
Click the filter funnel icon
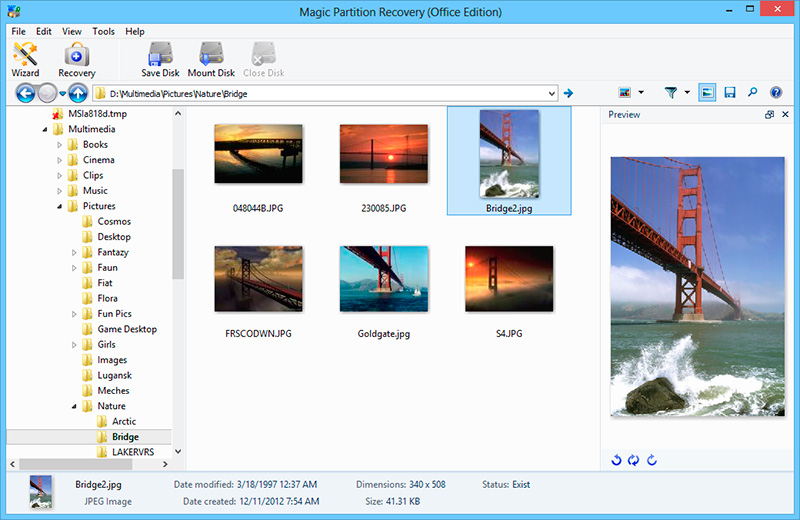coord(671,92)
